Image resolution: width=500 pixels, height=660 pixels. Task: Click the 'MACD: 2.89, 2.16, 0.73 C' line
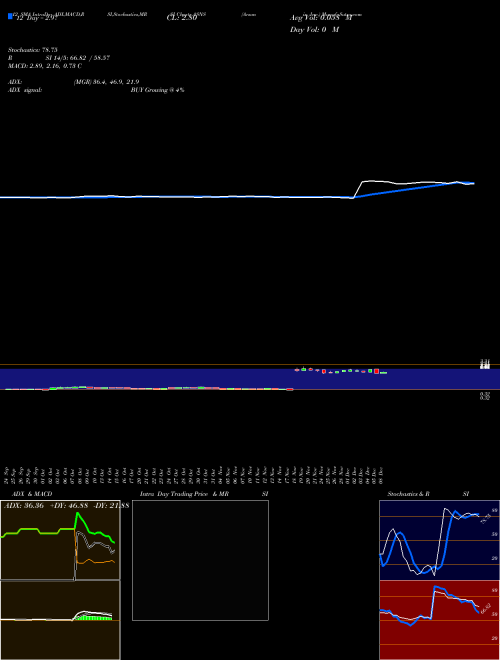point(45,66)
